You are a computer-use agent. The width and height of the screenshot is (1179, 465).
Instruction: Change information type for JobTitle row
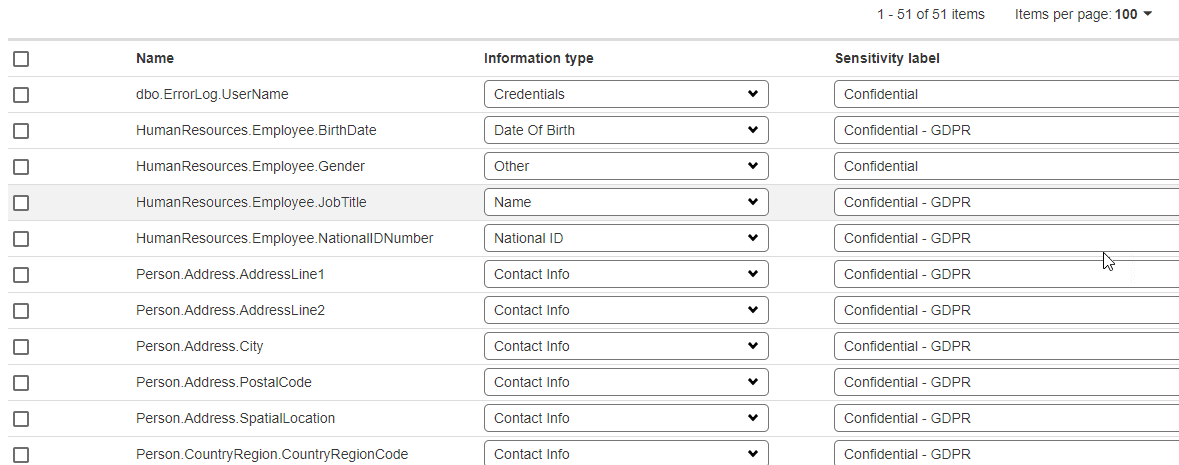click(x=626, y=202)
